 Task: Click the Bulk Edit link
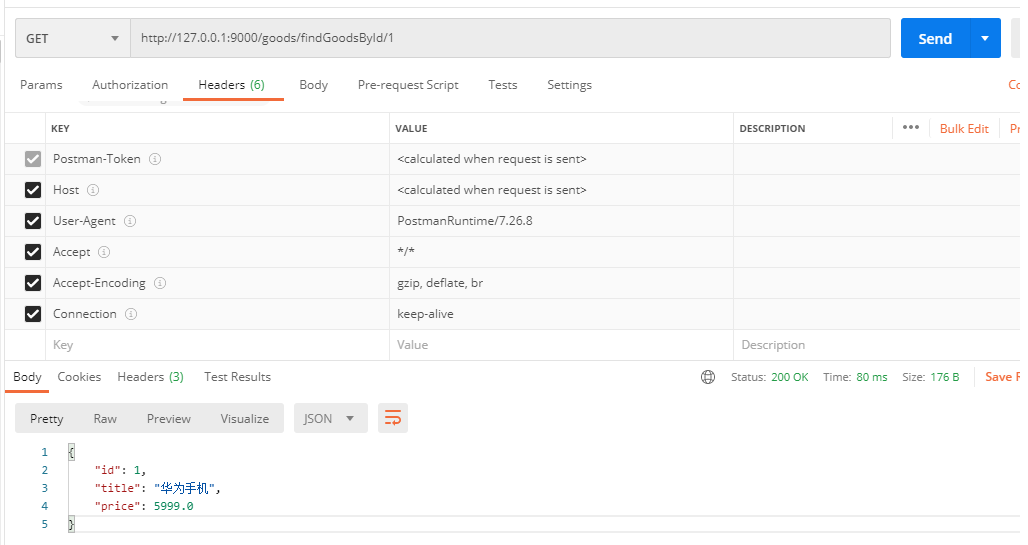pyautogui.click(x=964, y=129)
